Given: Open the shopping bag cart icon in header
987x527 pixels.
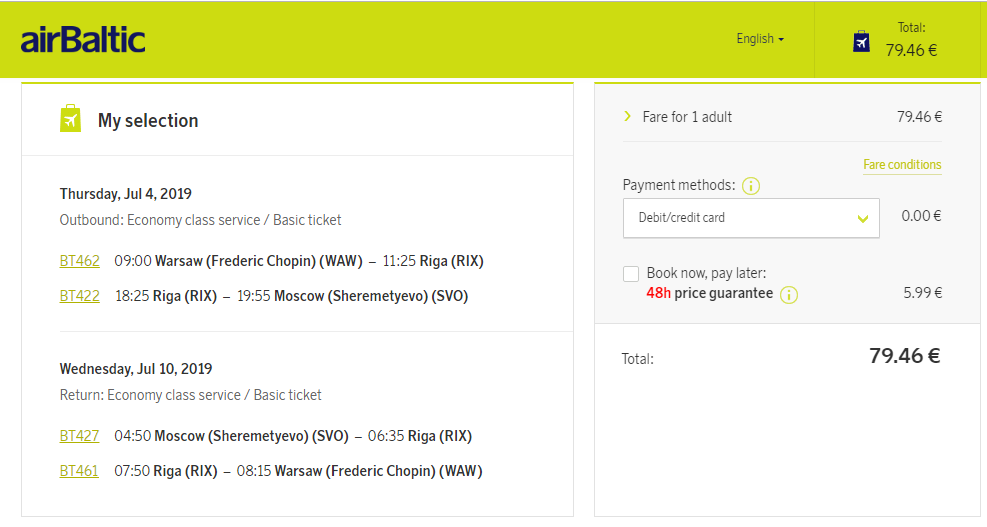Looking at the screenshot, I should pyautogui.click(x=861, y=42).
